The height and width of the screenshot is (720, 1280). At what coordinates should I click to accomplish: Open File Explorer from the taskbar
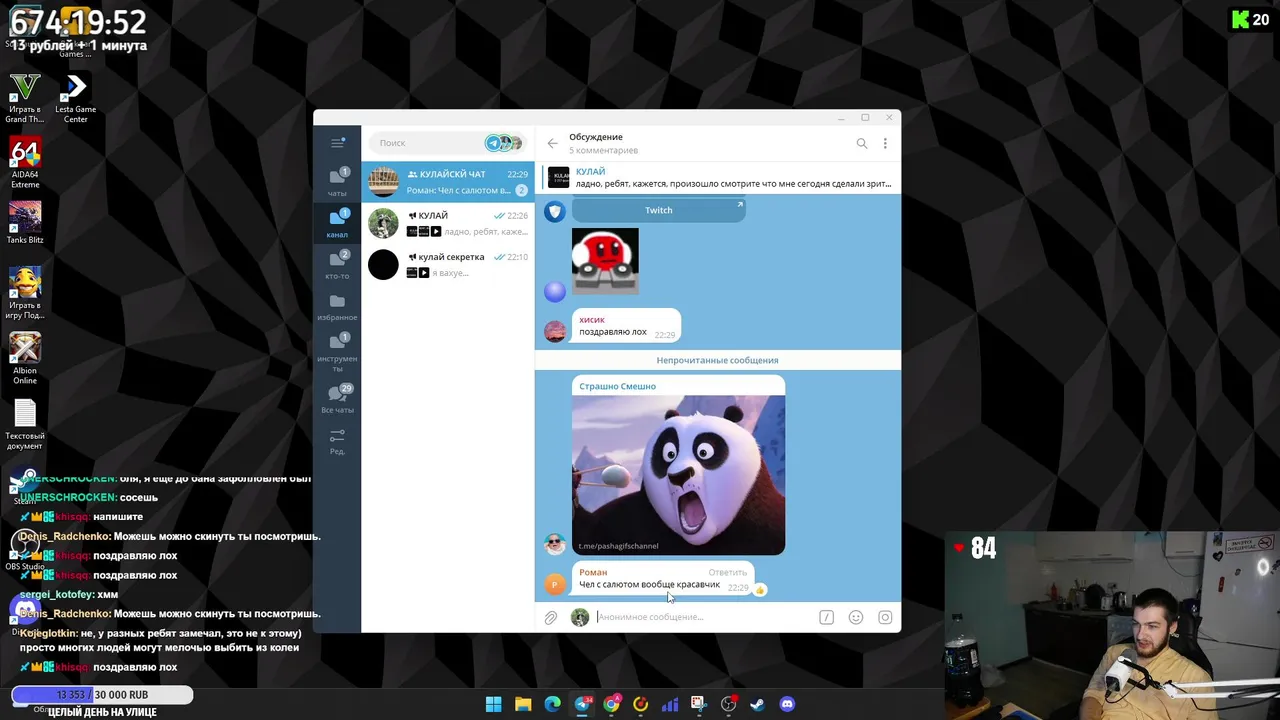[523, 704]
